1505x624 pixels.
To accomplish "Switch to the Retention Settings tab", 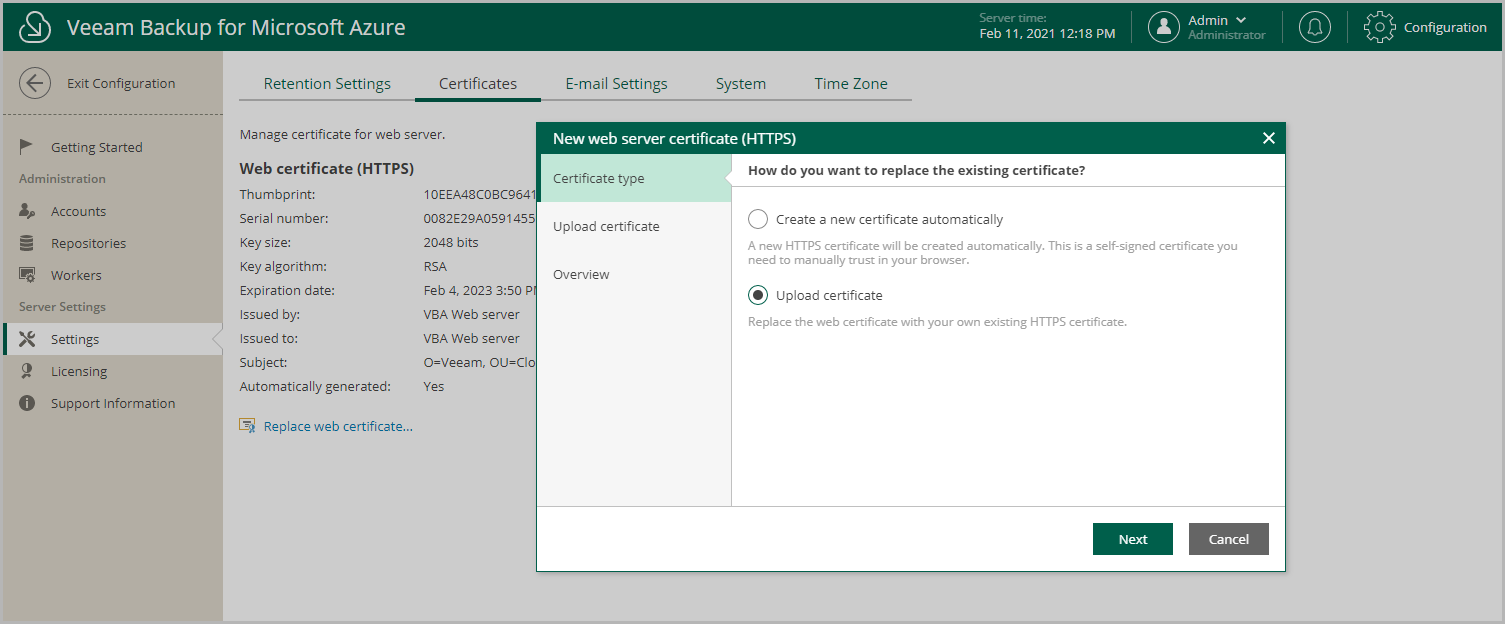I will [327, 84].
